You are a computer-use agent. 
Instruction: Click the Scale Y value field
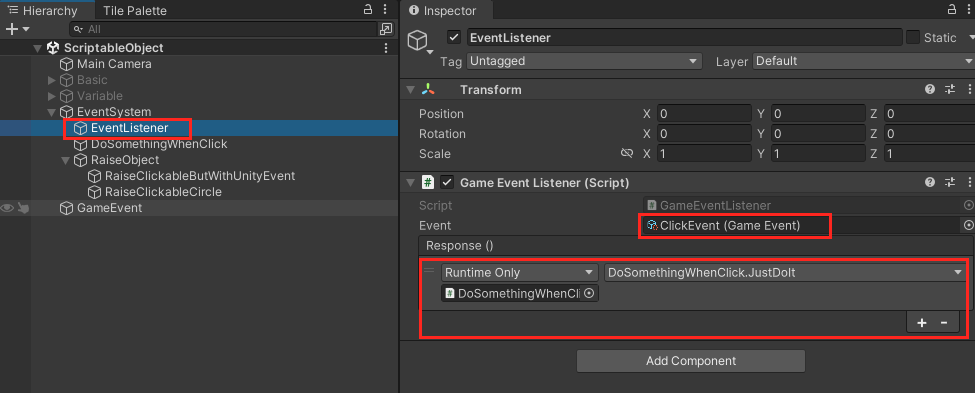pos(818,154)
